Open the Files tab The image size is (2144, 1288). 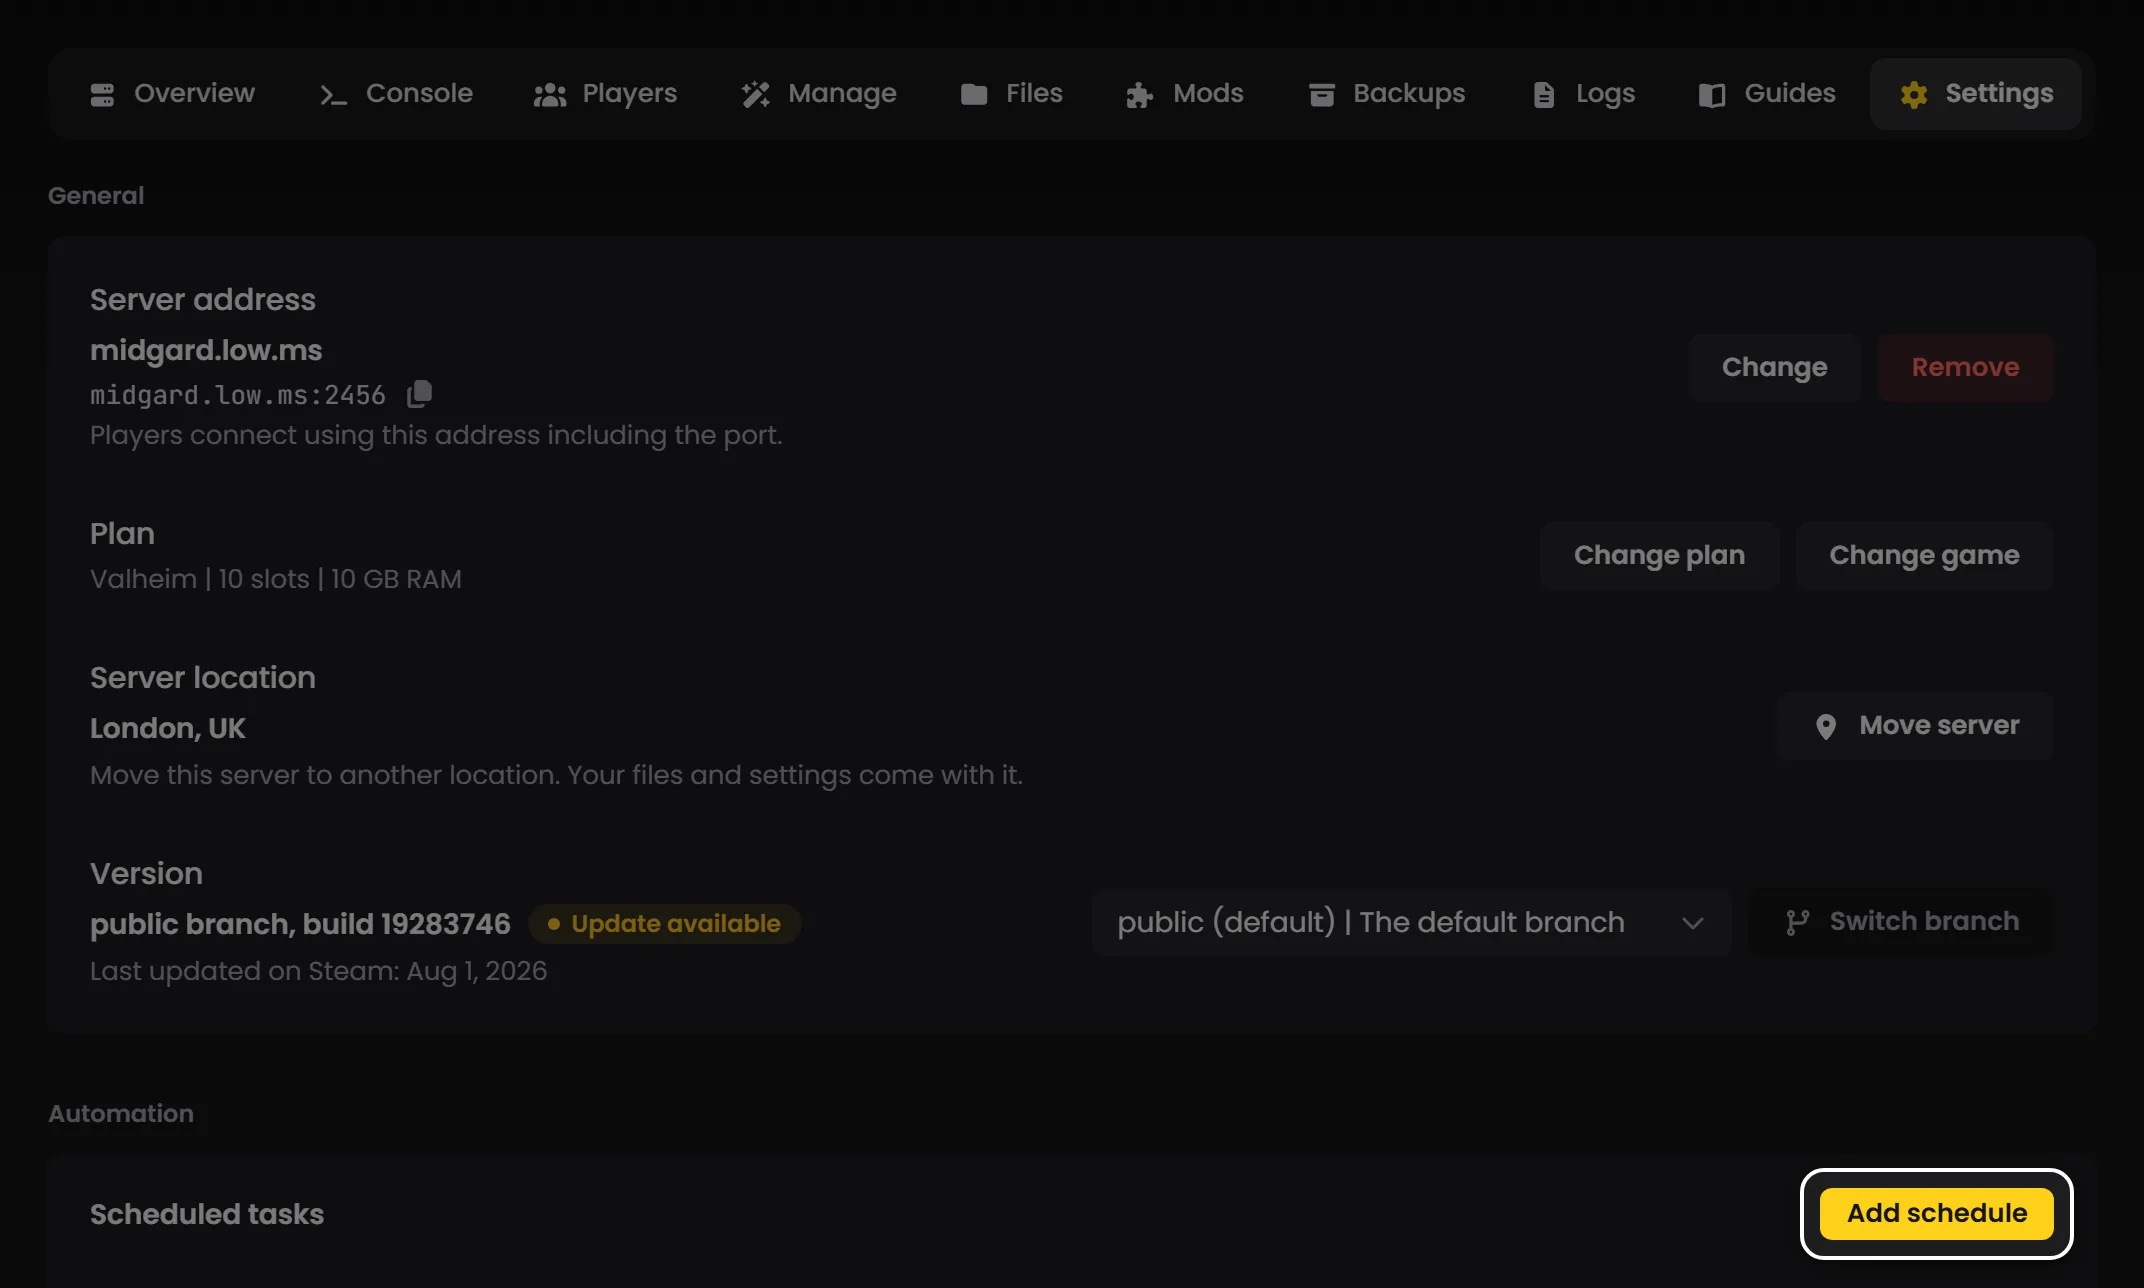coord(1011,94)
